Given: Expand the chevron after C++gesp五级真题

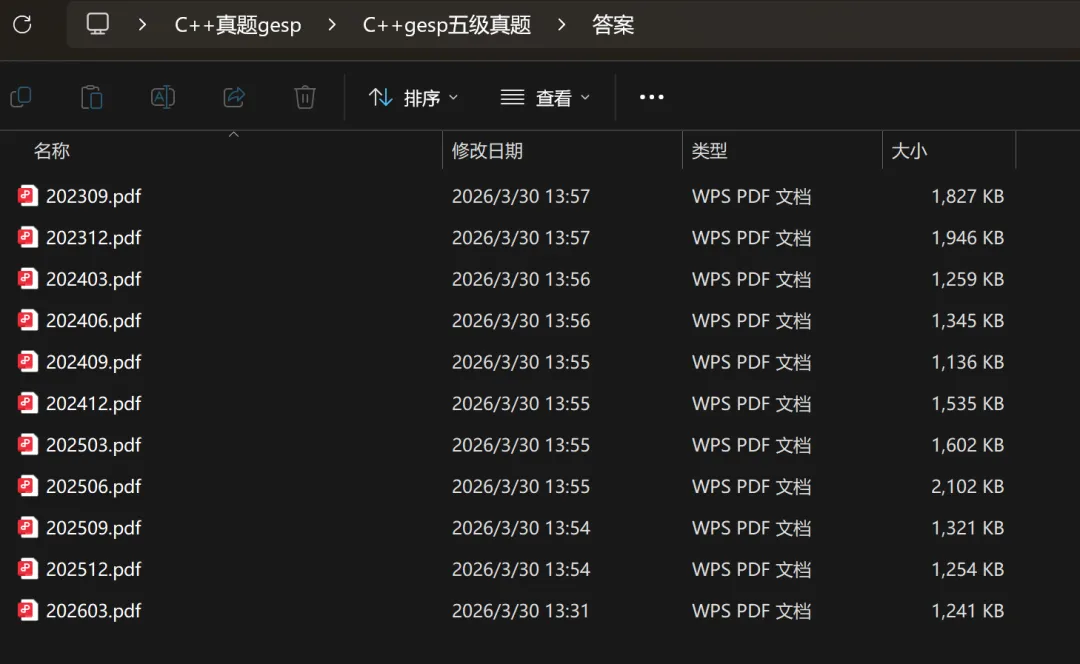Looking at the screenshot, I should coord(563,24).
